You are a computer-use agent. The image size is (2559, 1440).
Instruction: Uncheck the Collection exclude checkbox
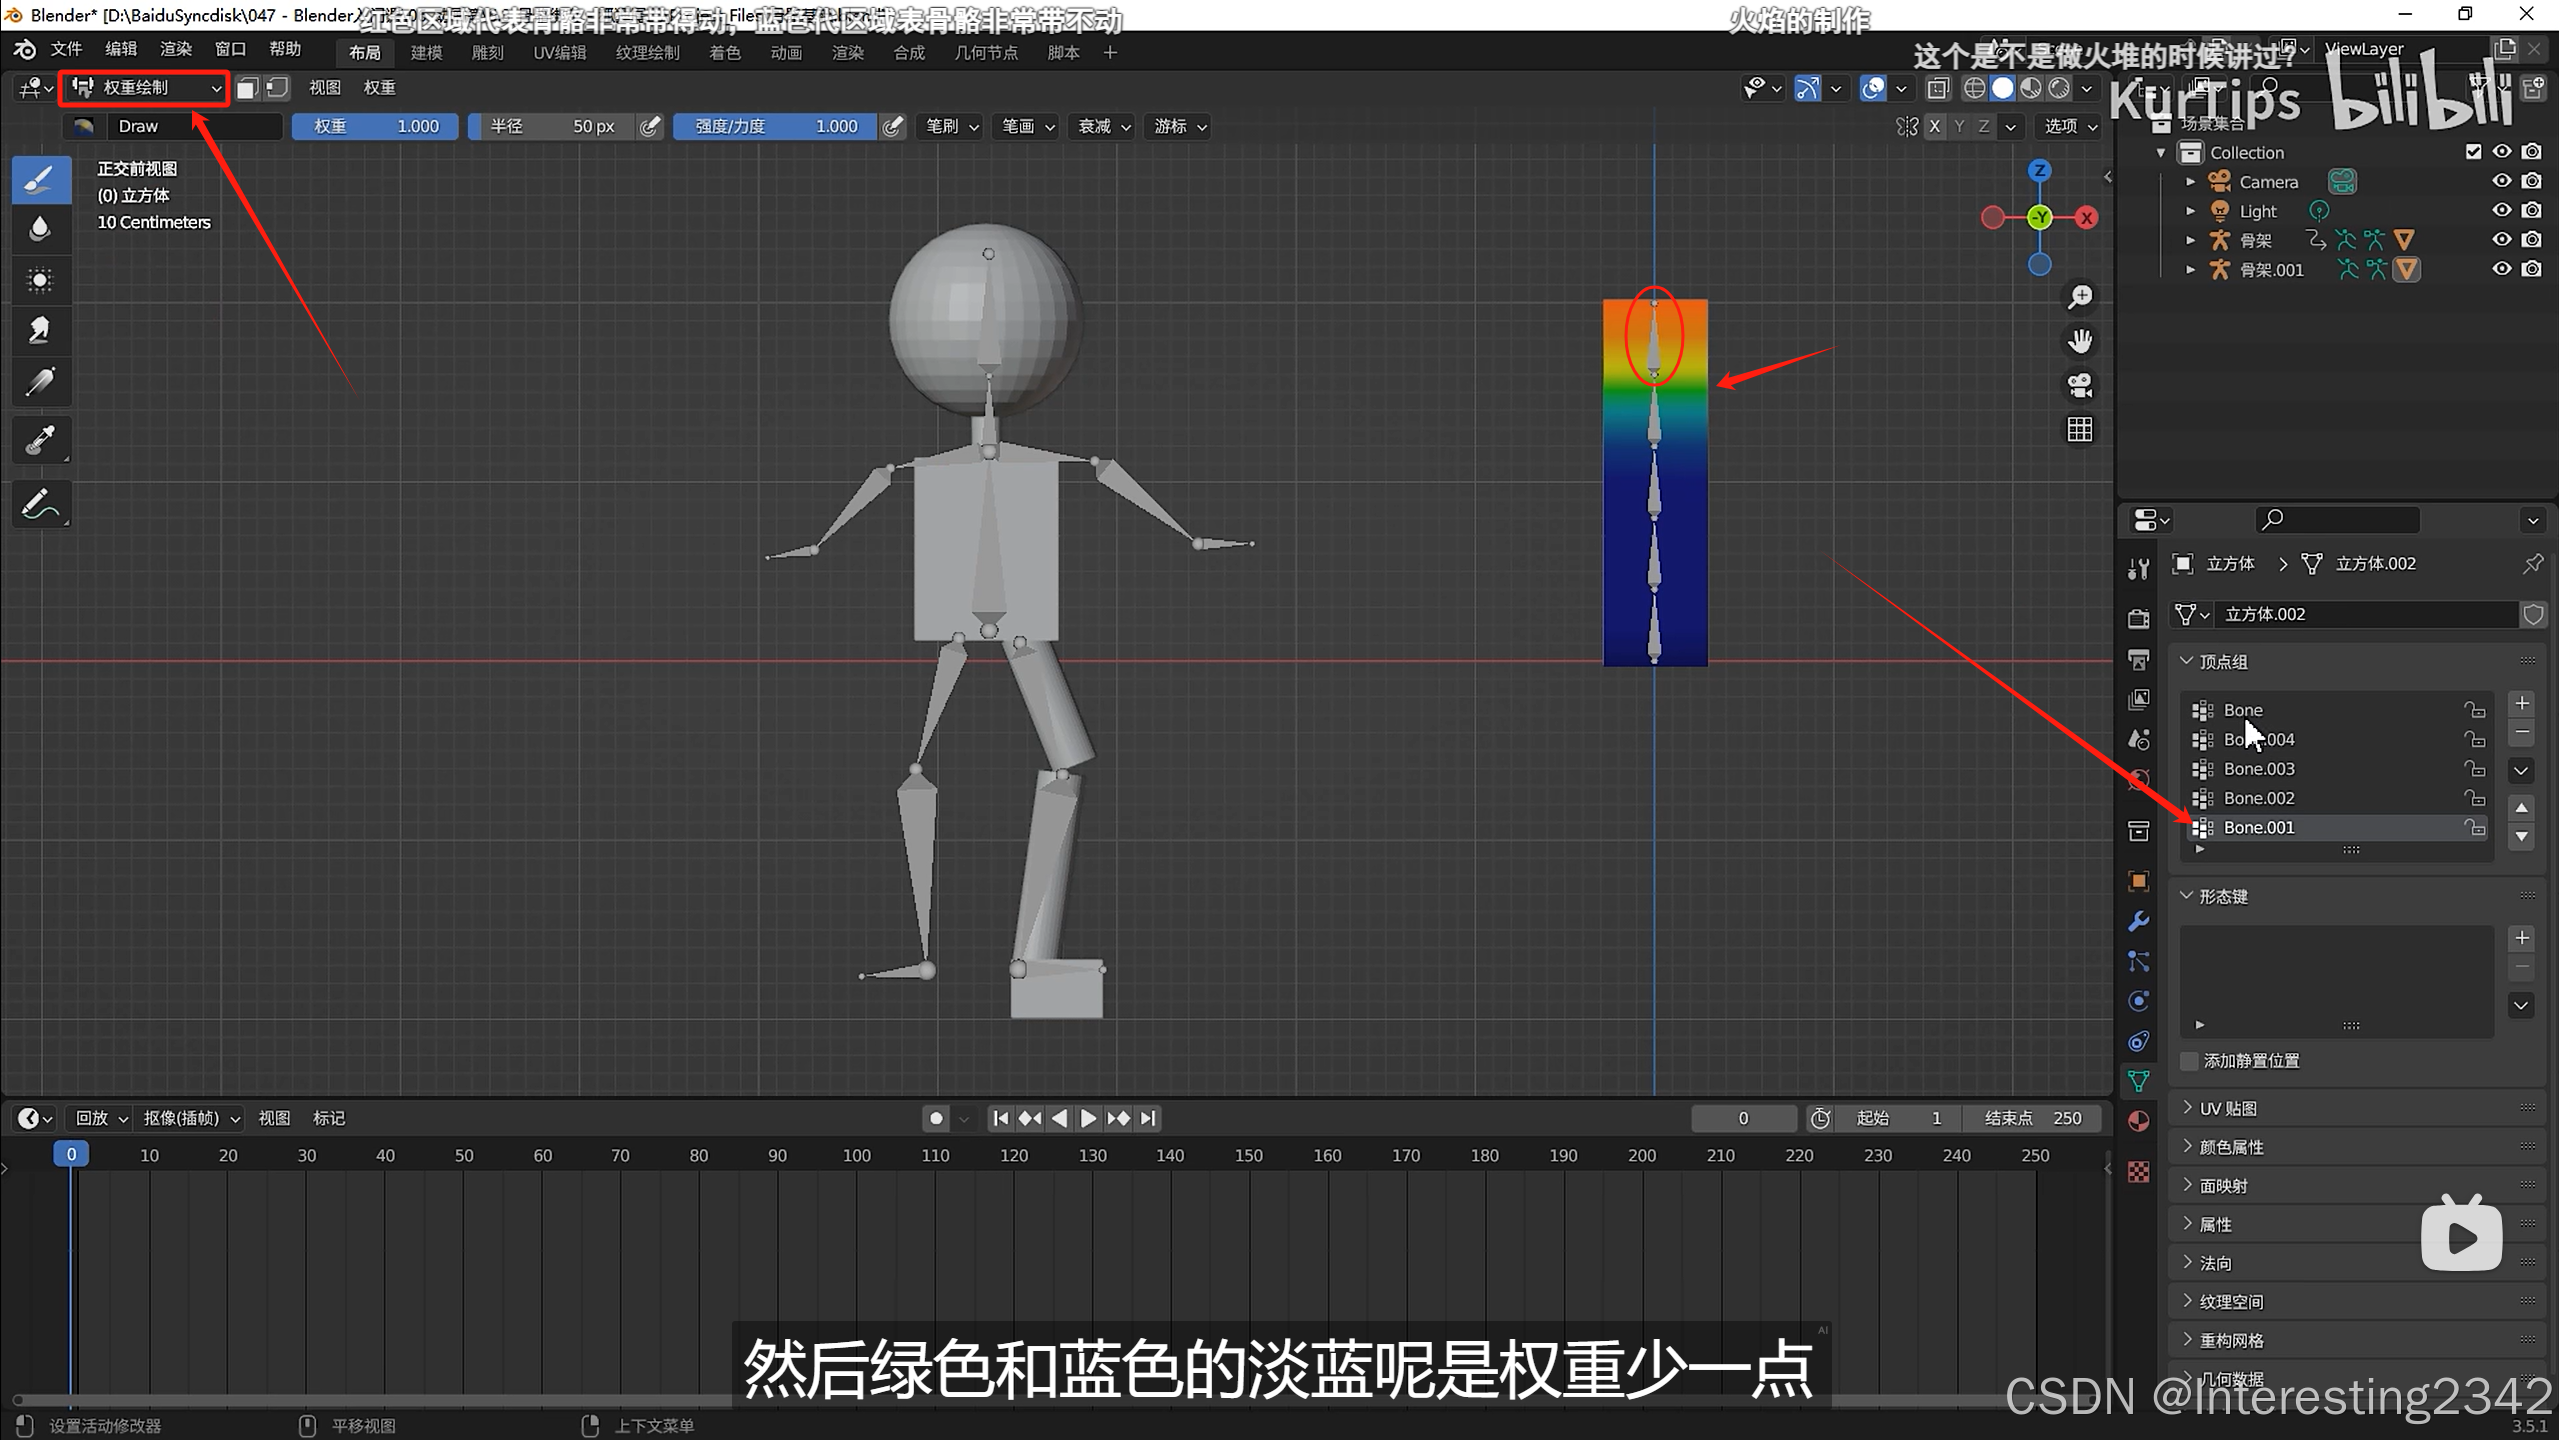2473,152
